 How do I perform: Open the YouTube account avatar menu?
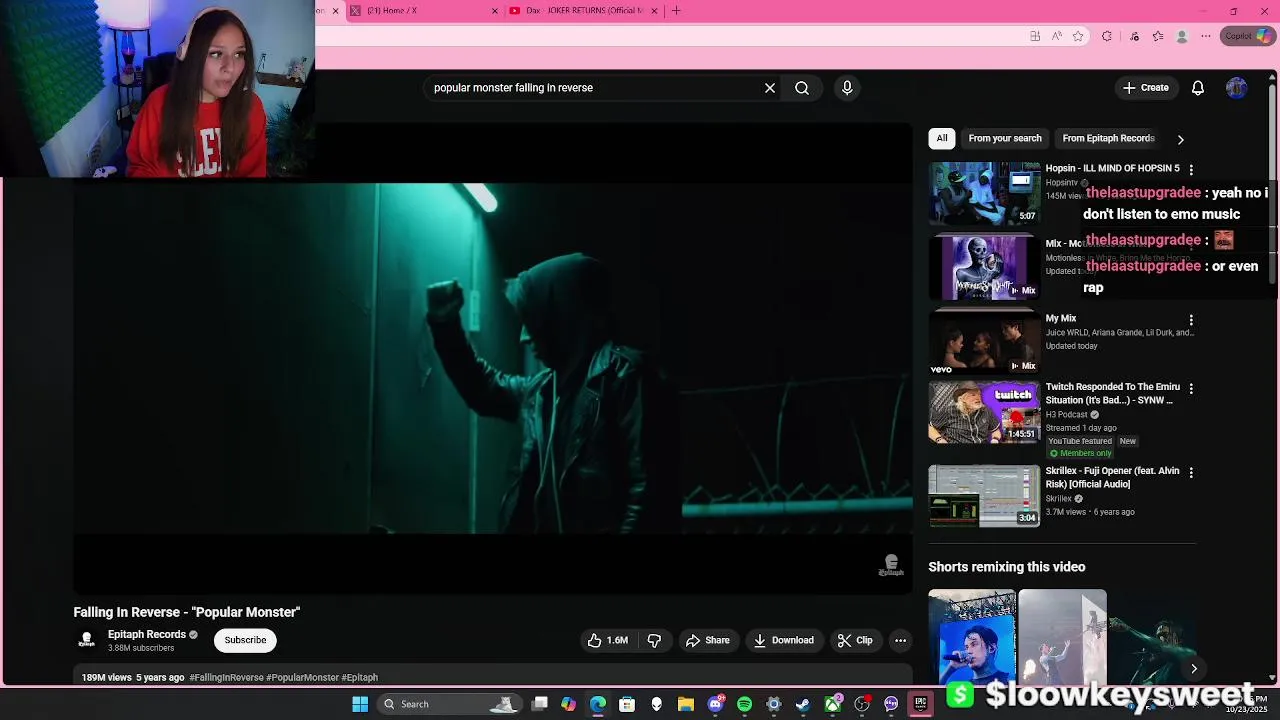tap(1237, 88)
